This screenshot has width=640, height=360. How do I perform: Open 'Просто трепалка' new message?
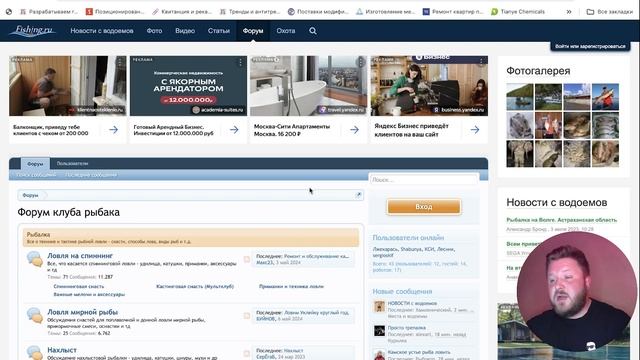[x=407, y=328]
